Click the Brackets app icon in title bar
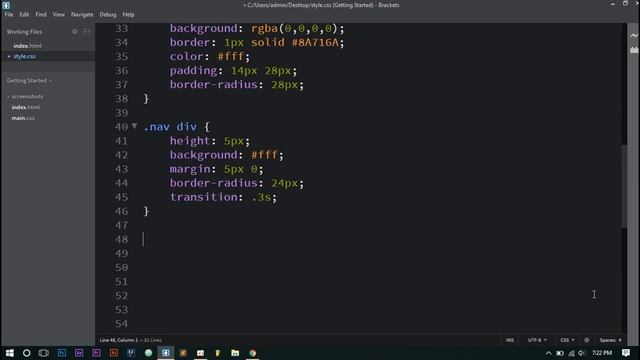The height and width of the screenshot is (360, 640). pos(6,5)
